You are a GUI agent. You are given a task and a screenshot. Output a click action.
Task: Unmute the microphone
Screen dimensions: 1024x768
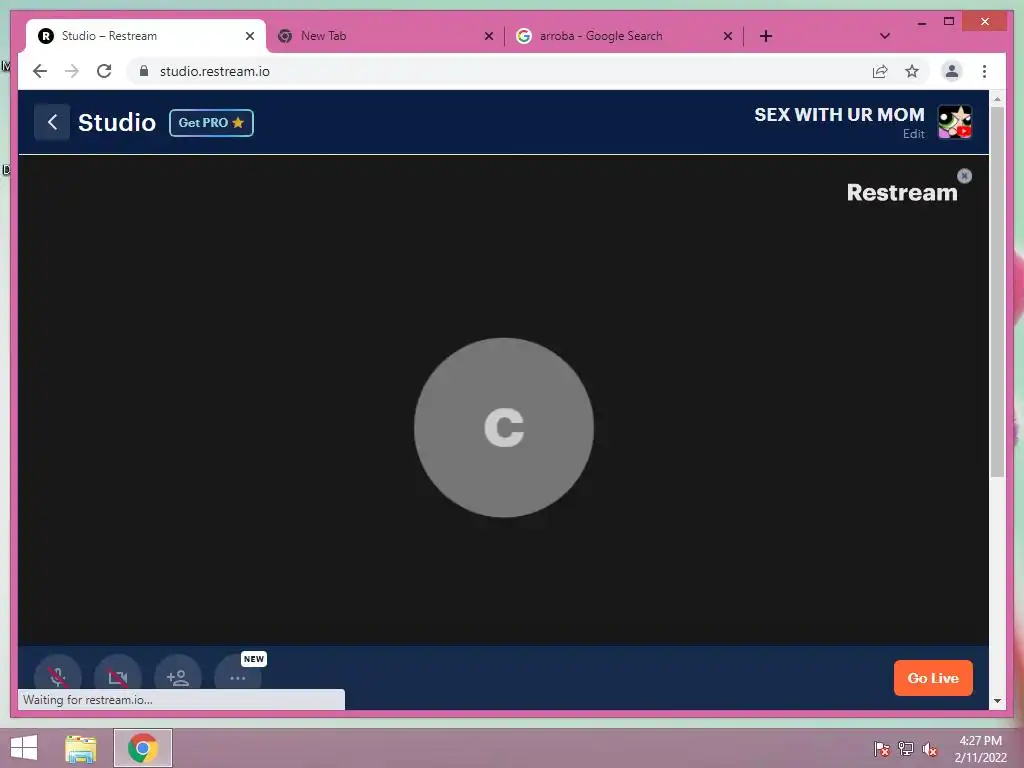pyautogui.click(x=58, y=677)
